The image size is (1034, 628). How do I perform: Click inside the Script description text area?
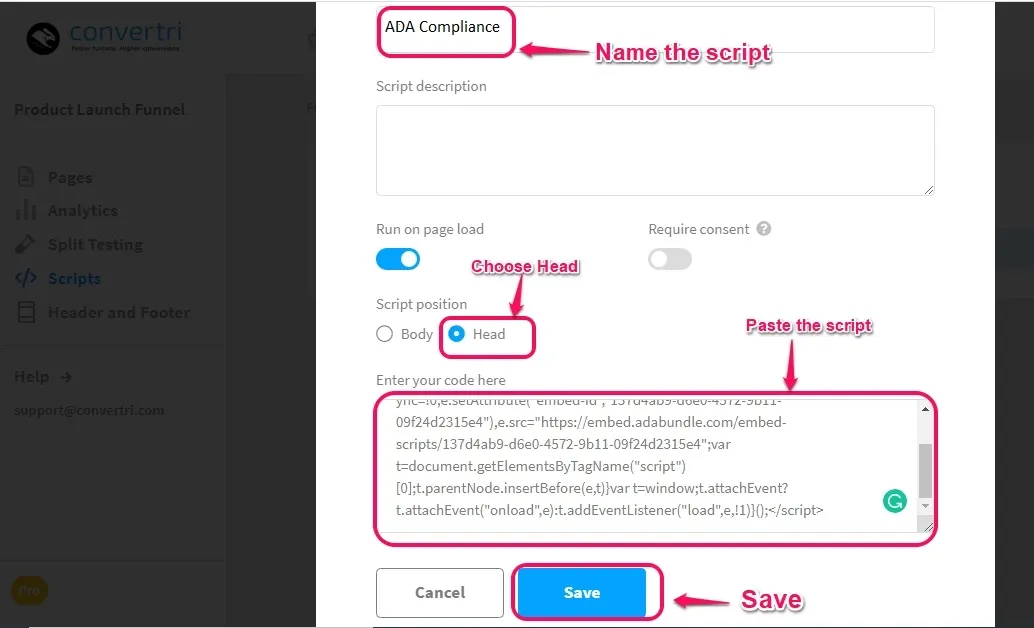pyautogui.click(x=655, y=150)
